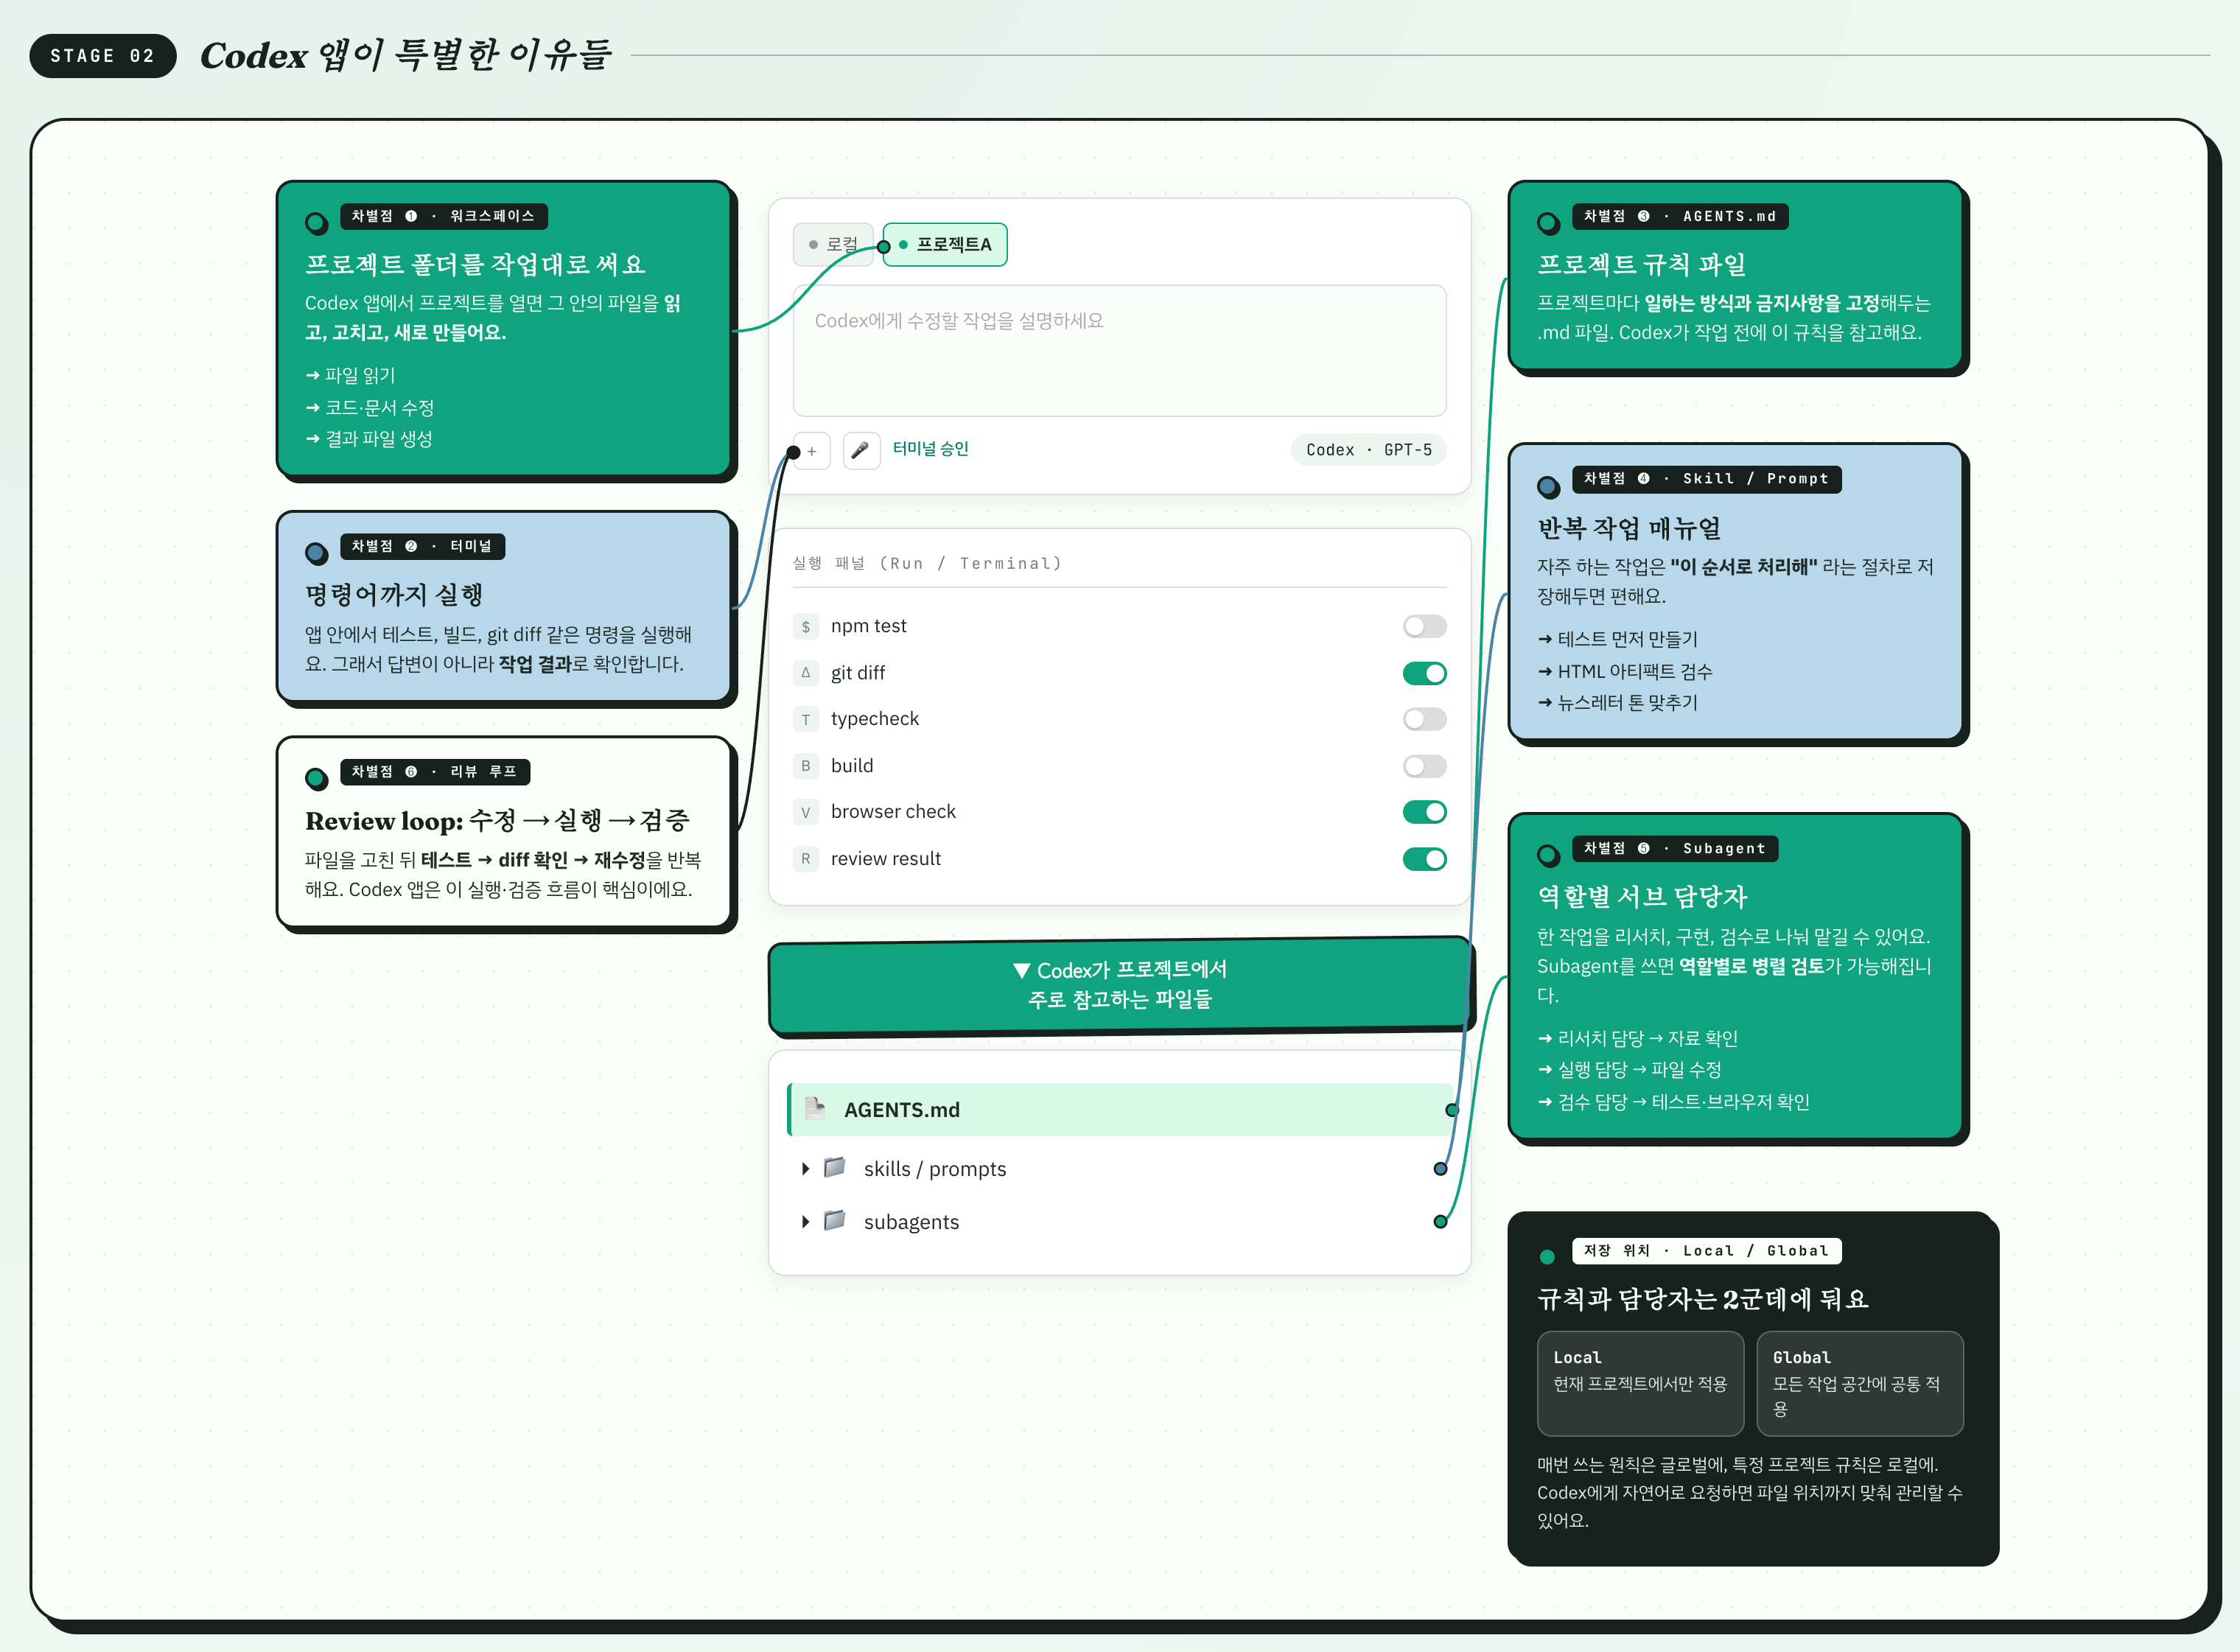This screenshot has height=1652, width=2240.
Task: Toggle the npm test switch
Action: pyautogui.click(x=1425, y=627)
